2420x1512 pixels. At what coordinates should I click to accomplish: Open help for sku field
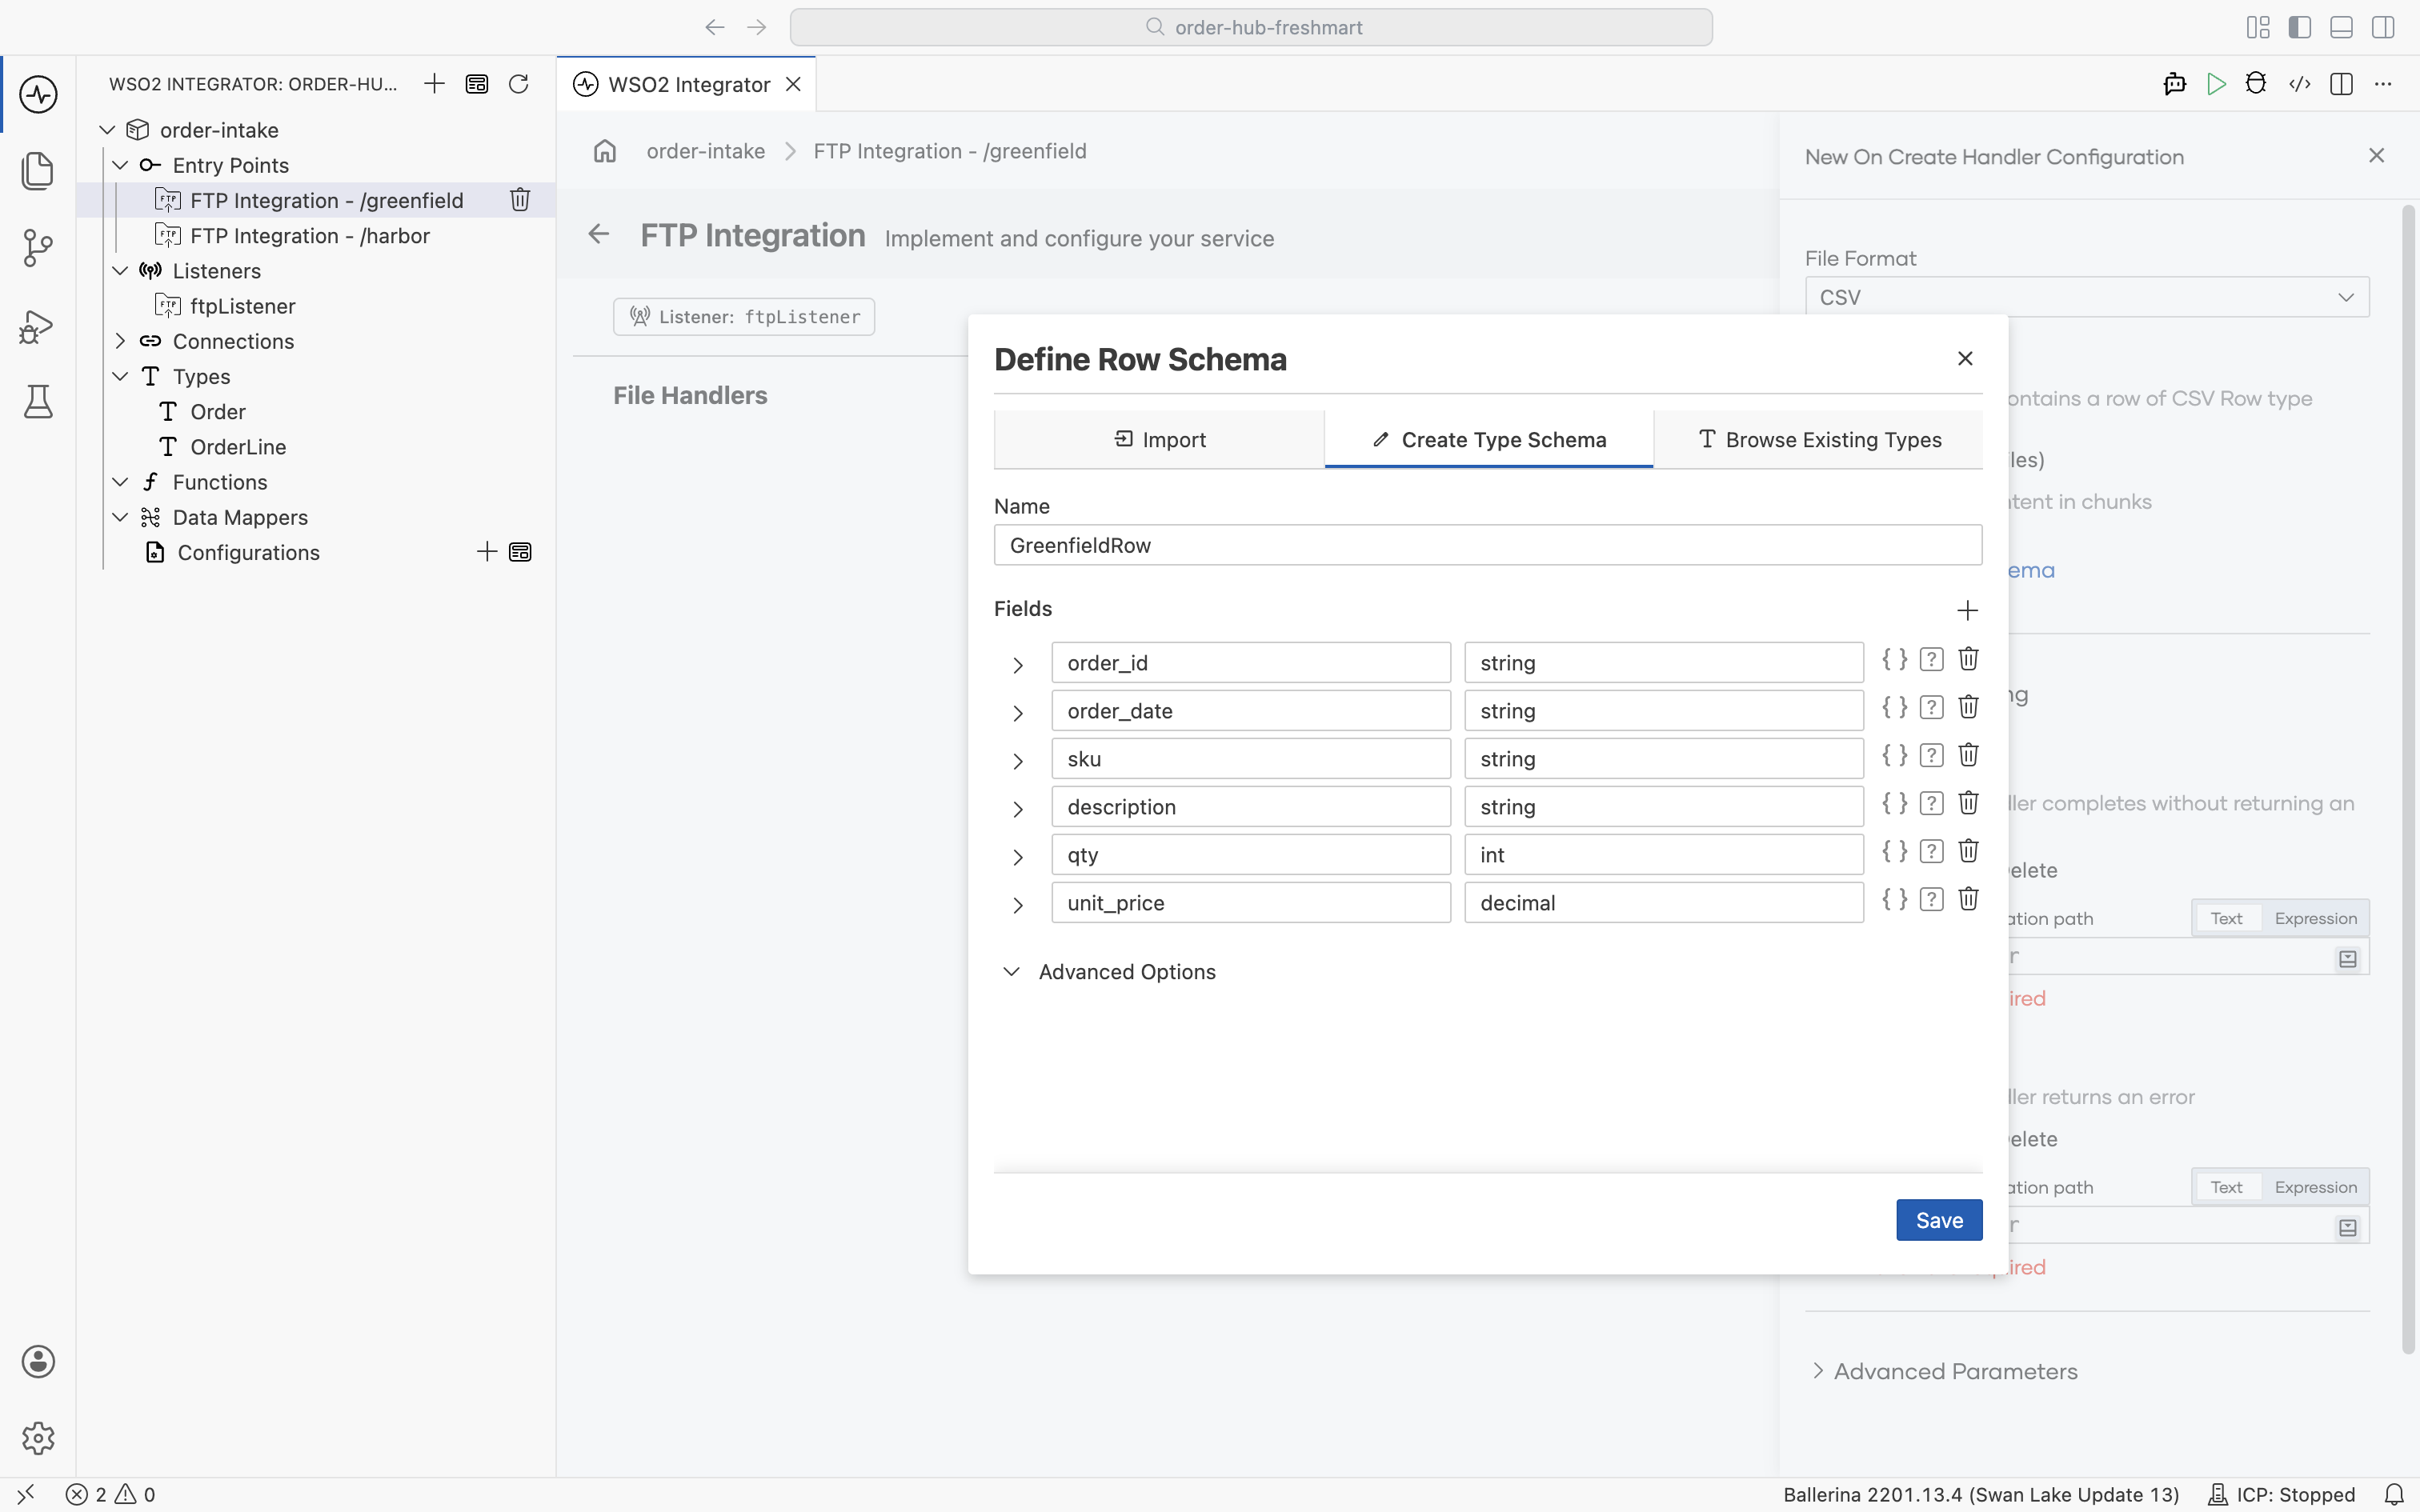1931,755
